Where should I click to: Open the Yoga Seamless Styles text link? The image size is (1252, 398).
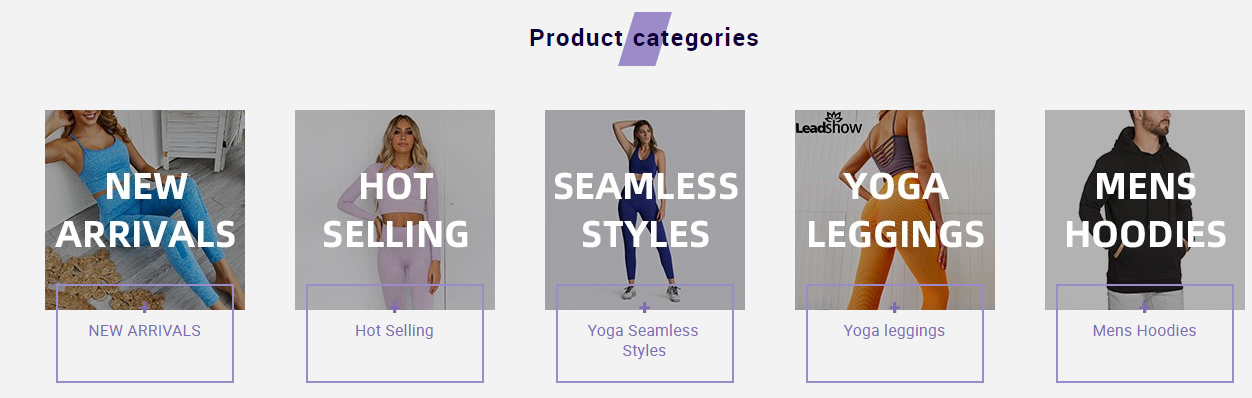[x=644, y=341]
